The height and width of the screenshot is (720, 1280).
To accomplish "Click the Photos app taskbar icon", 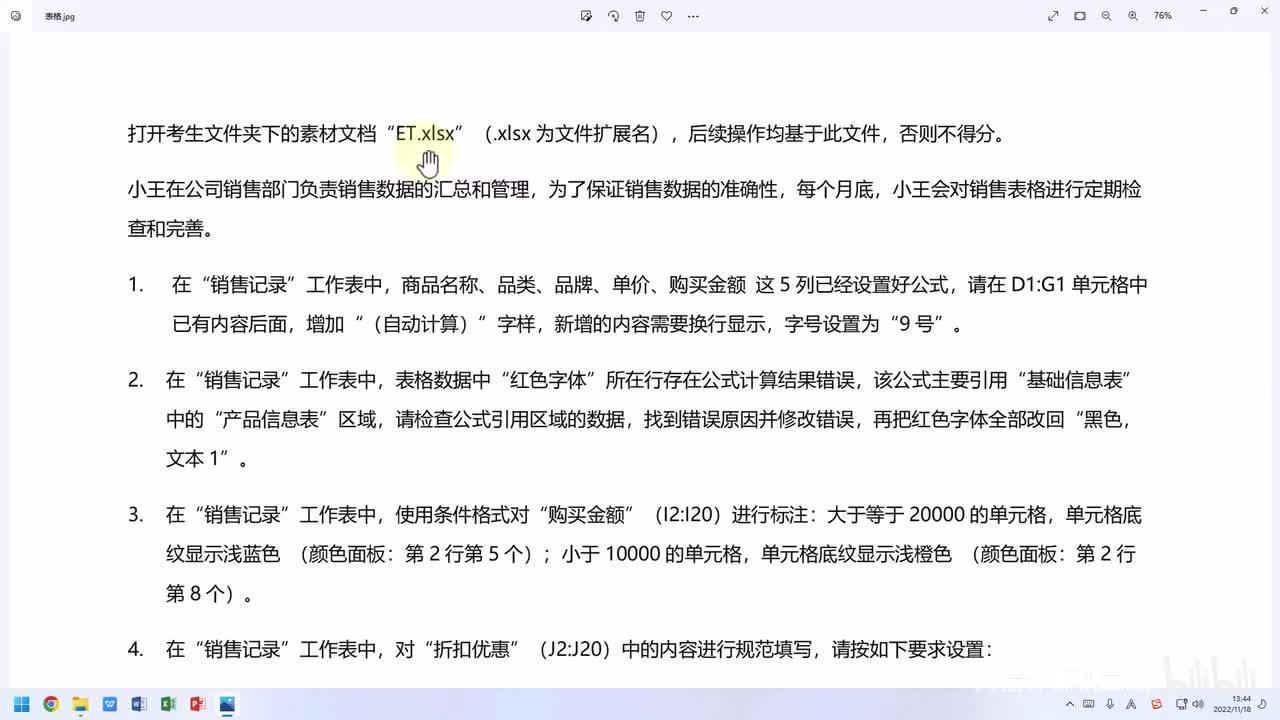I will pyautogui.click(x=227, y=704).
